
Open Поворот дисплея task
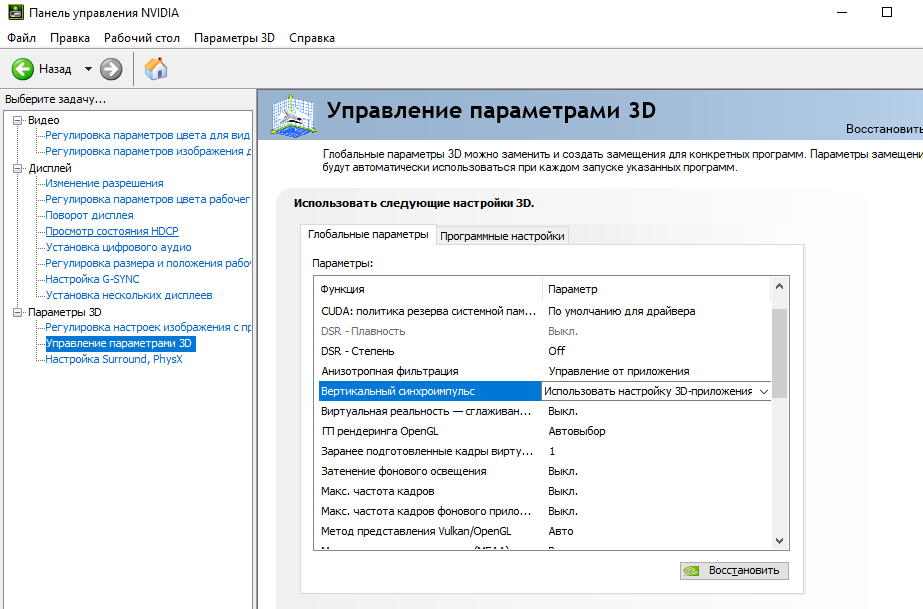click(89, 215)
